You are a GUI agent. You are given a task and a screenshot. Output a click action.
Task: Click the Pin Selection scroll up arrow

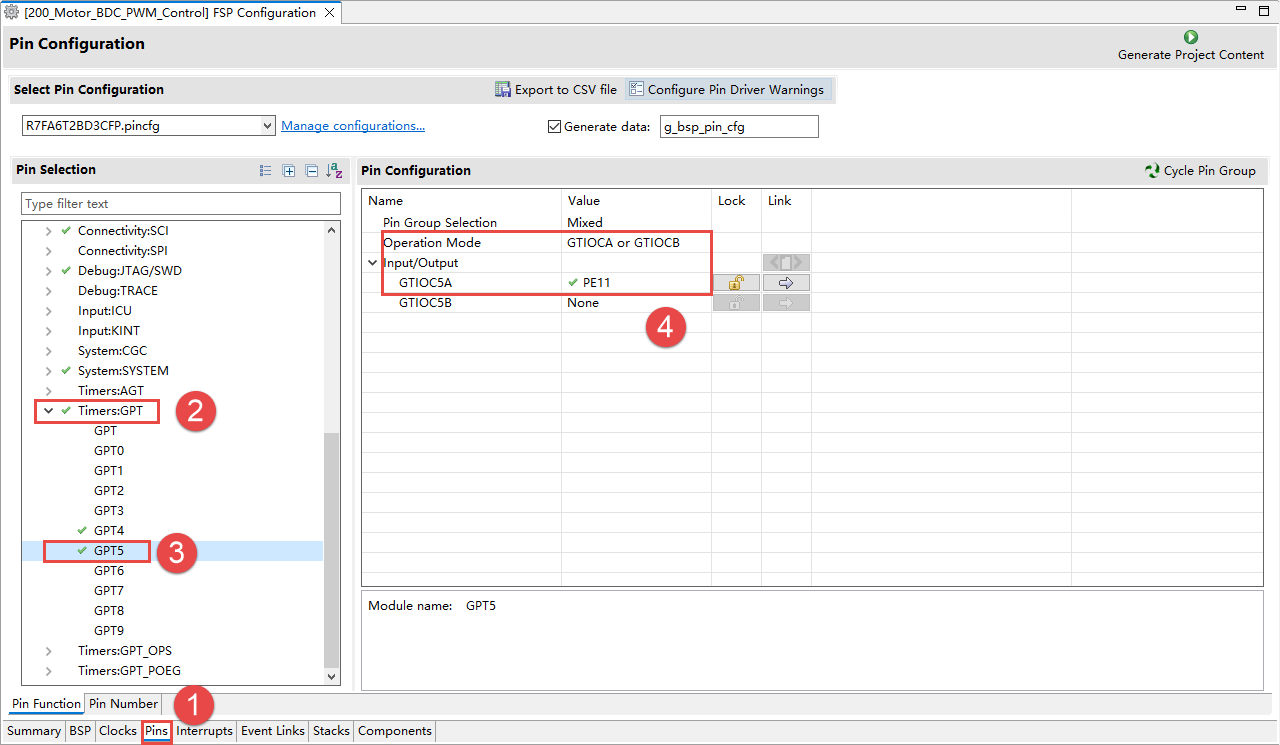(332, 230)
